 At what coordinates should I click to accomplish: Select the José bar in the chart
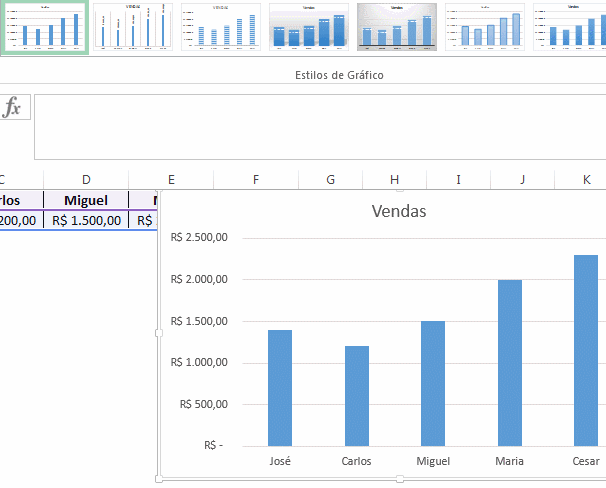(280, 388)
